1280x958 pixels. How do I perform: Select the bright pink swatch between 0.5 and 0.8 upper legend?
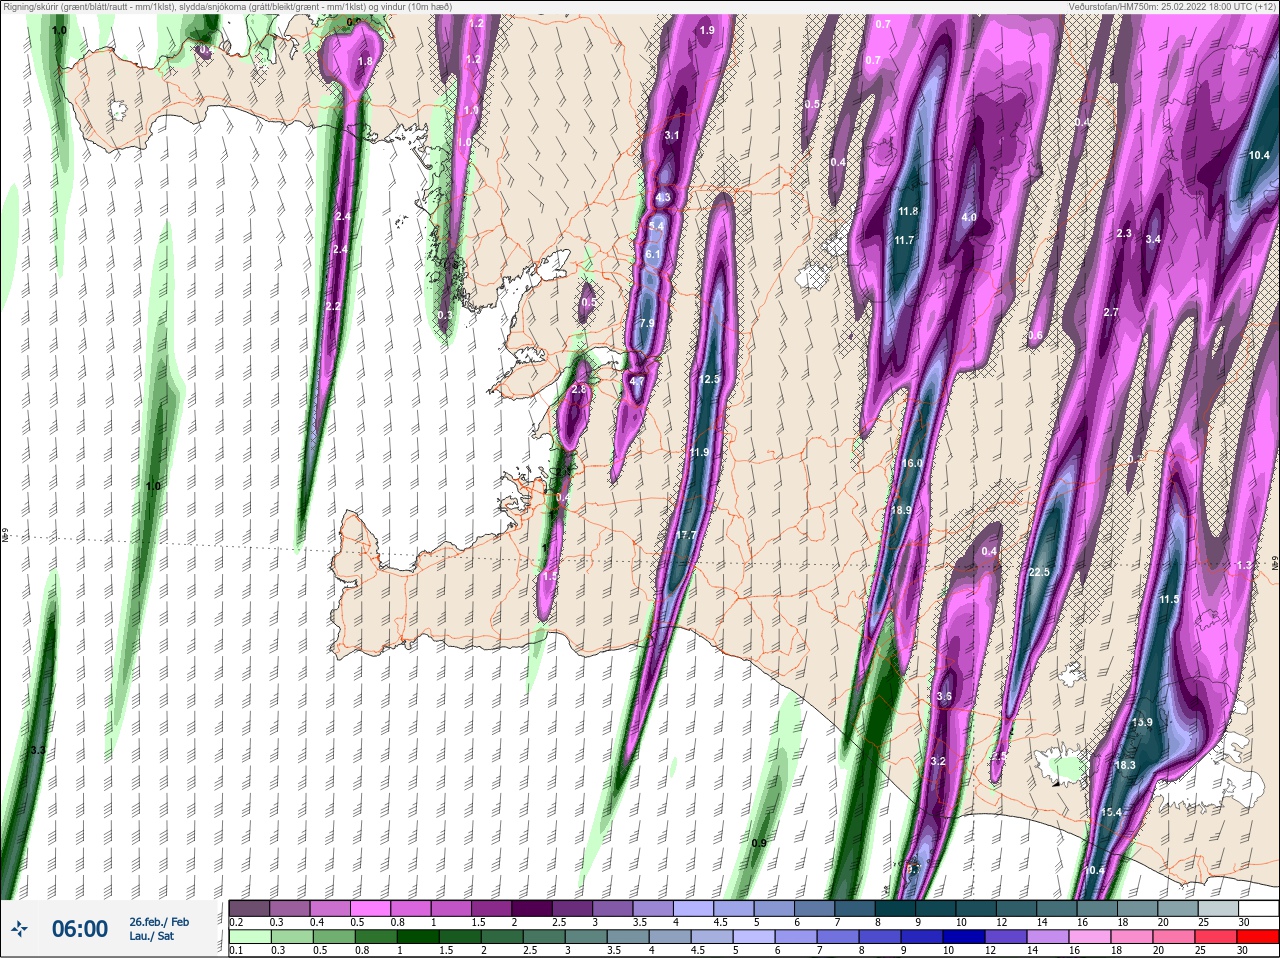coord(371,908)
